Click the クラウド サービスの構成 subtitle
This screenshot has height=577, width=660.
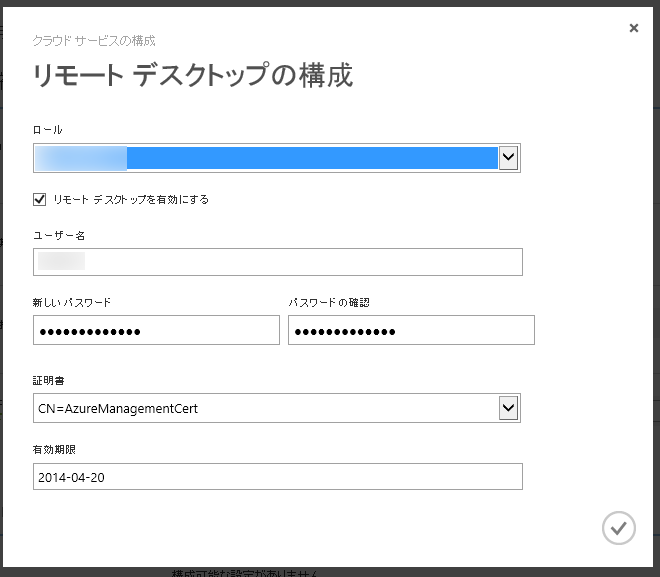click(x=94, y=41)
